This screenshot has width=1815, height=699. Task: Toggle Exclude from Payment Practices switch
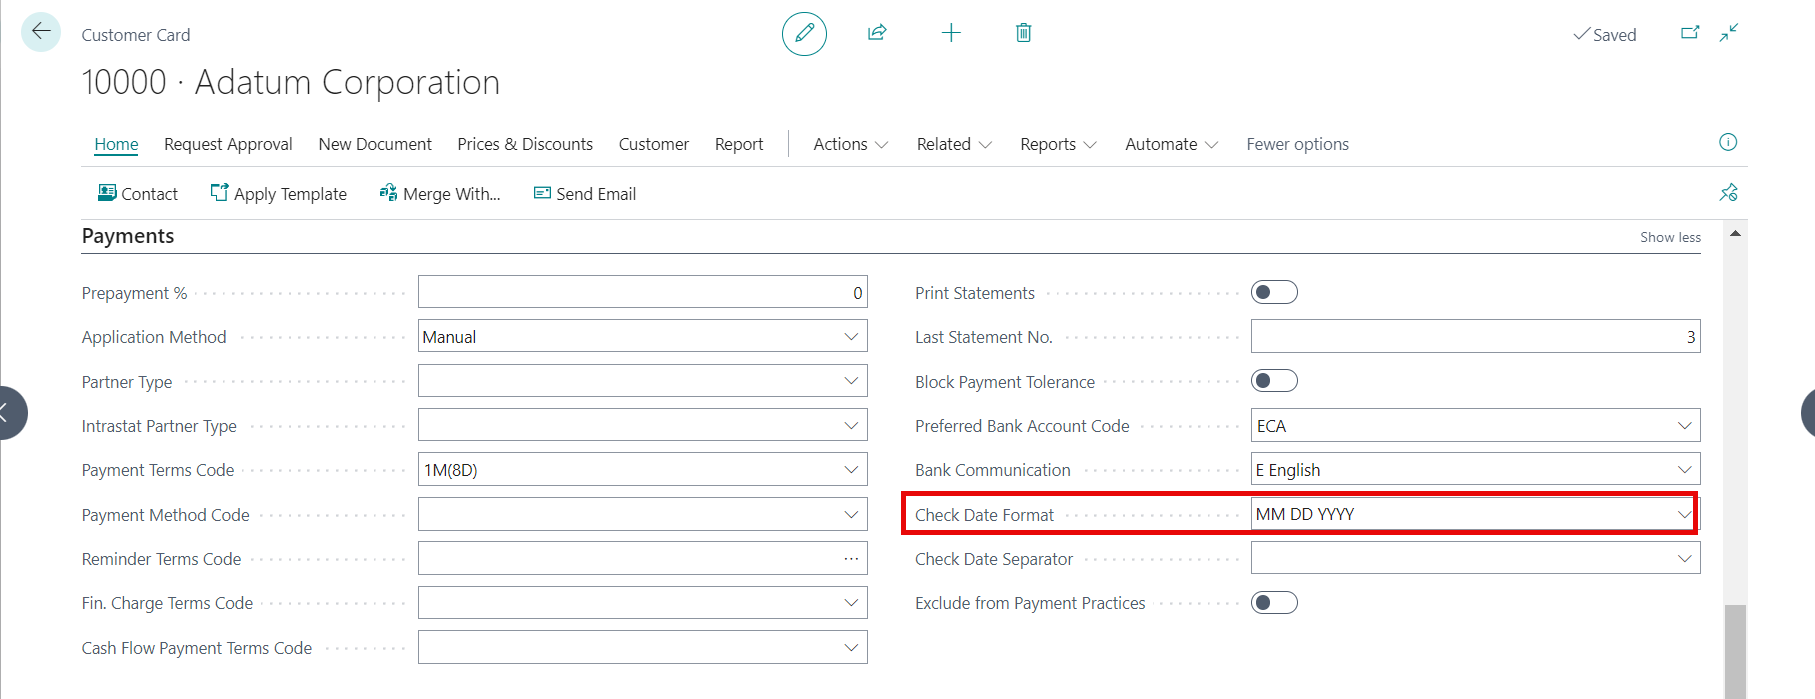(x=1274, y=602)
